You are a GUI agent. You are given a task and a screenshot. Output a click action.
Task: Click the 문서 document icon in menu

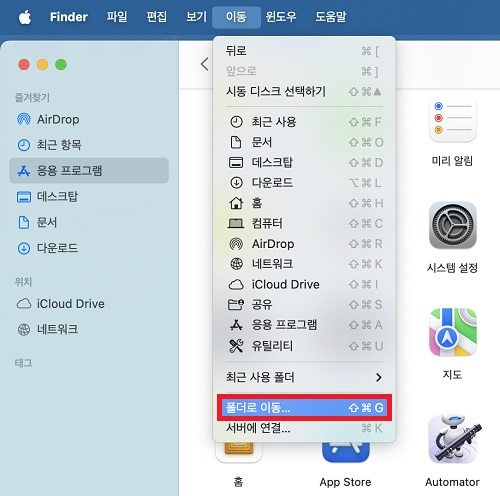[x=236, y=142]
